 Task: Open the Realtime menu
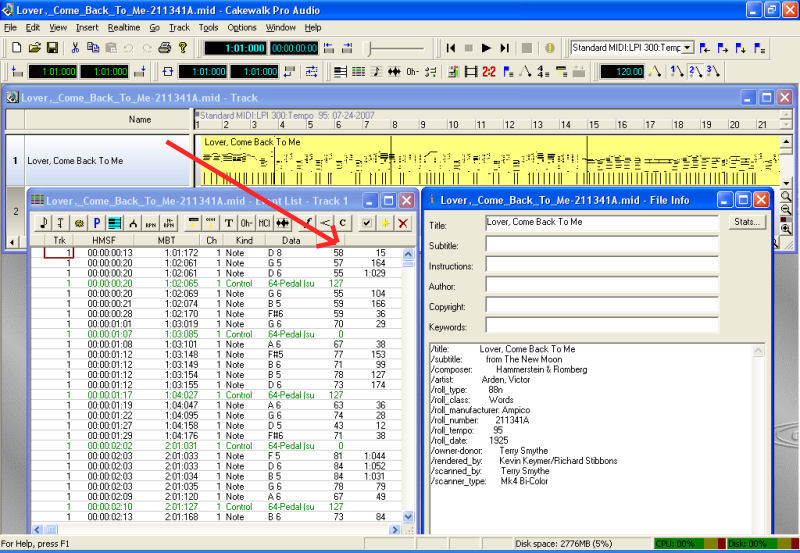coord(124,27)
